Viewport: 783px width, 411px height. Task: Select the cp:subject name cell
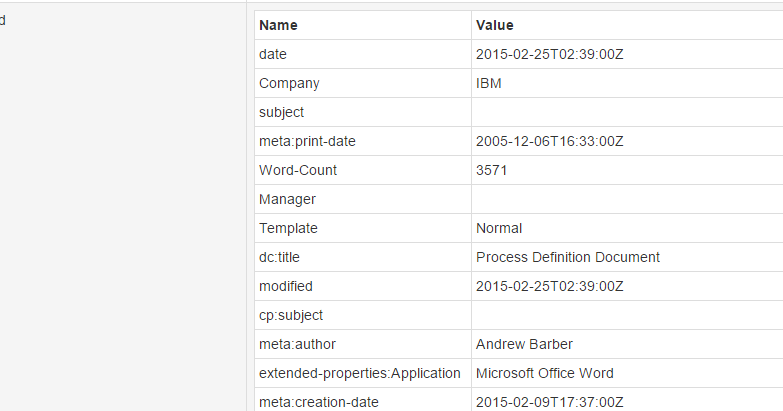click(291, 316)
